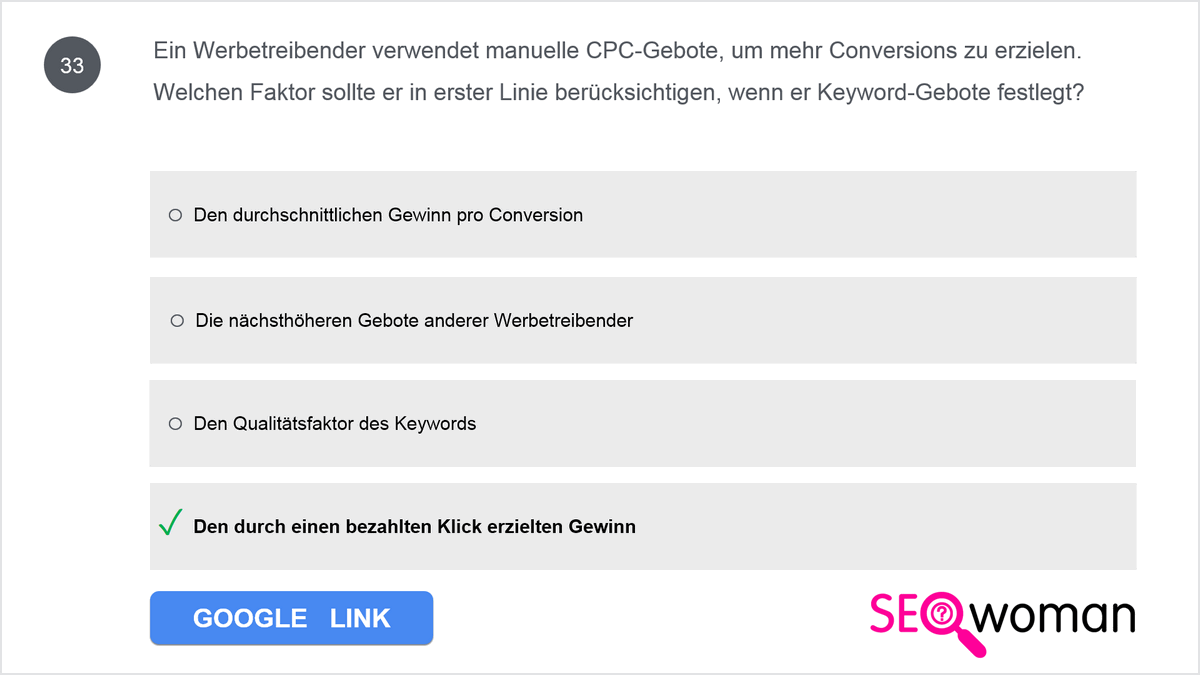Select answer text 'Den Qualitätsfaktor des Keywords'
Screen dimensions: 1200x675
point(335,424)
